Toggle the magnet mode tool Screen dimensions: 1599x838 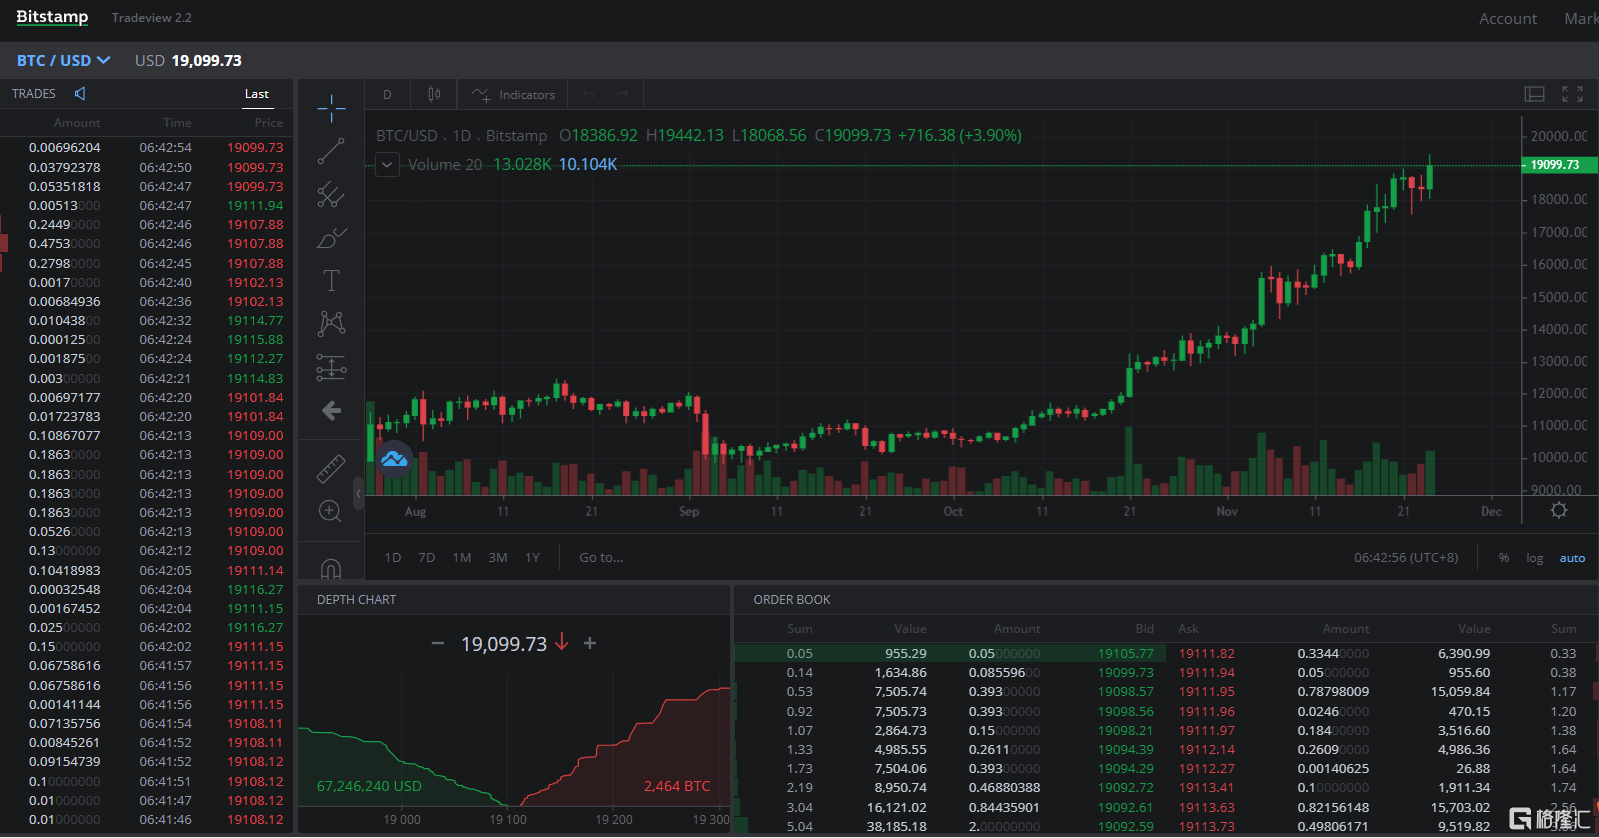coord(331,568)
